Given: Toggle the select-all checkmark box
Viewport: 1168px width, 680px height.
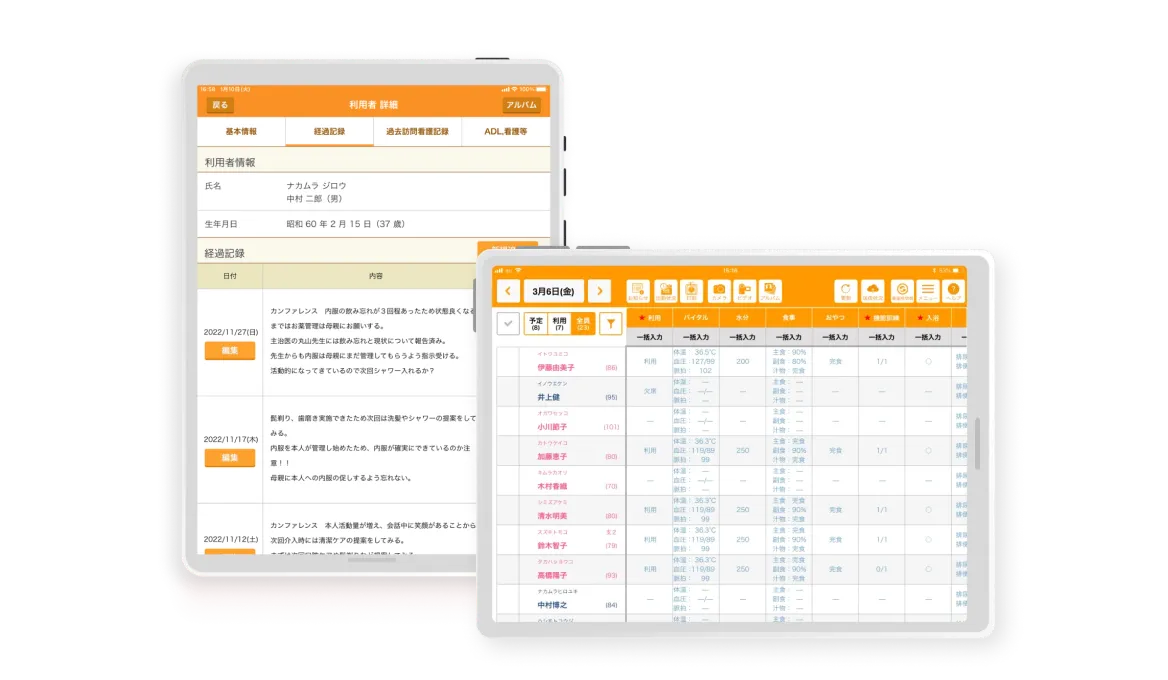Looking at the screenshot, I should (508, 323).
